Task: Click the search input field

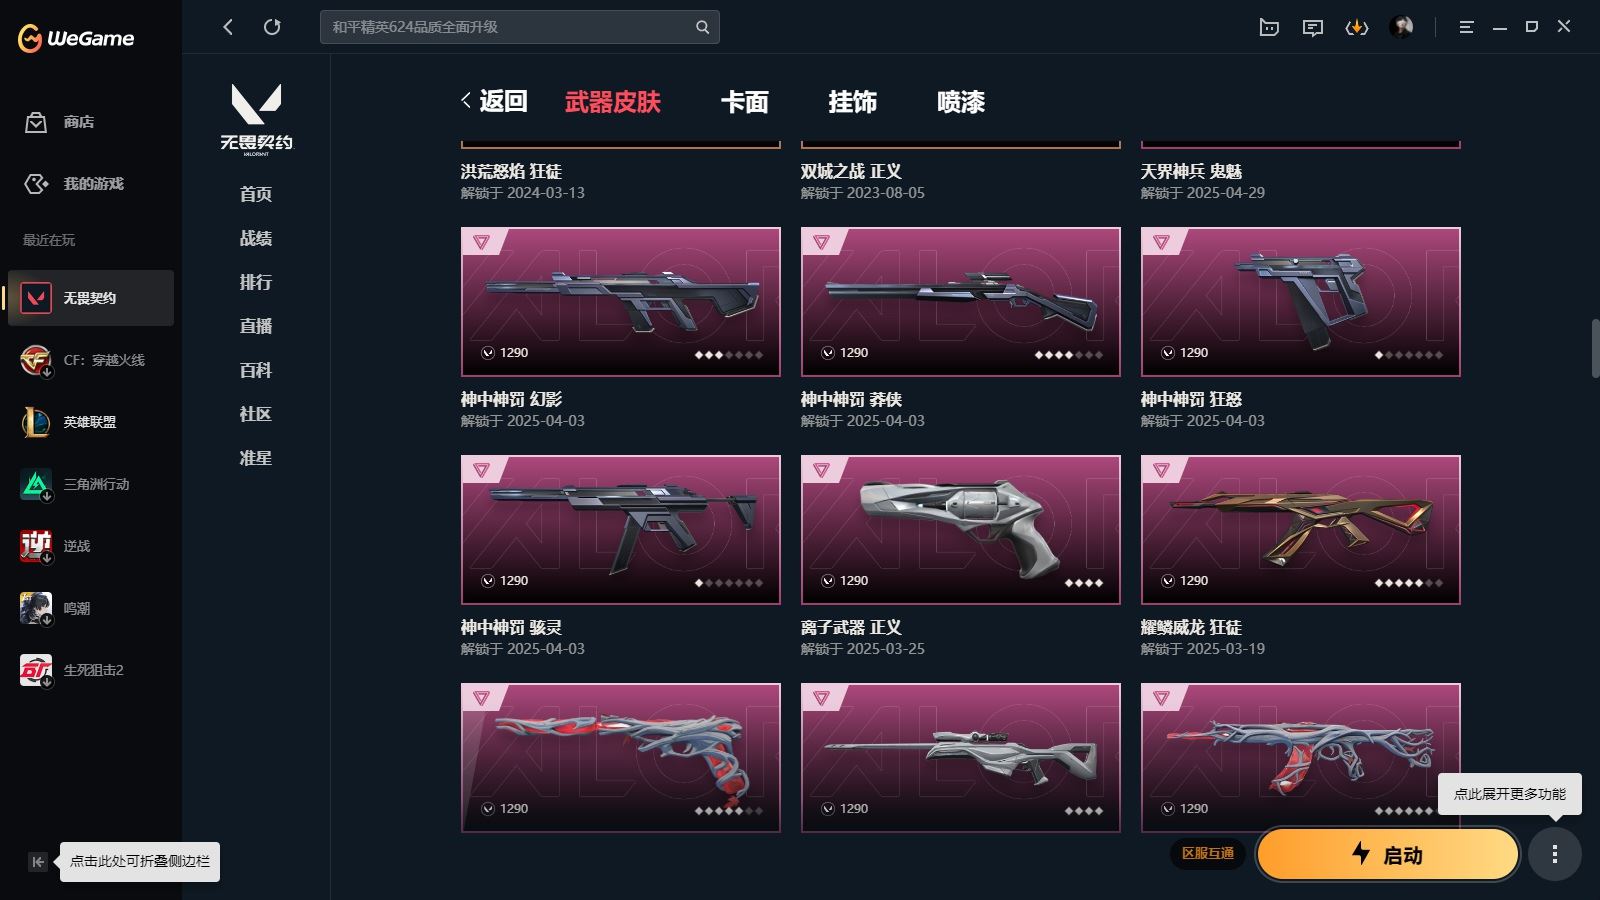Action: pos(510,27)
